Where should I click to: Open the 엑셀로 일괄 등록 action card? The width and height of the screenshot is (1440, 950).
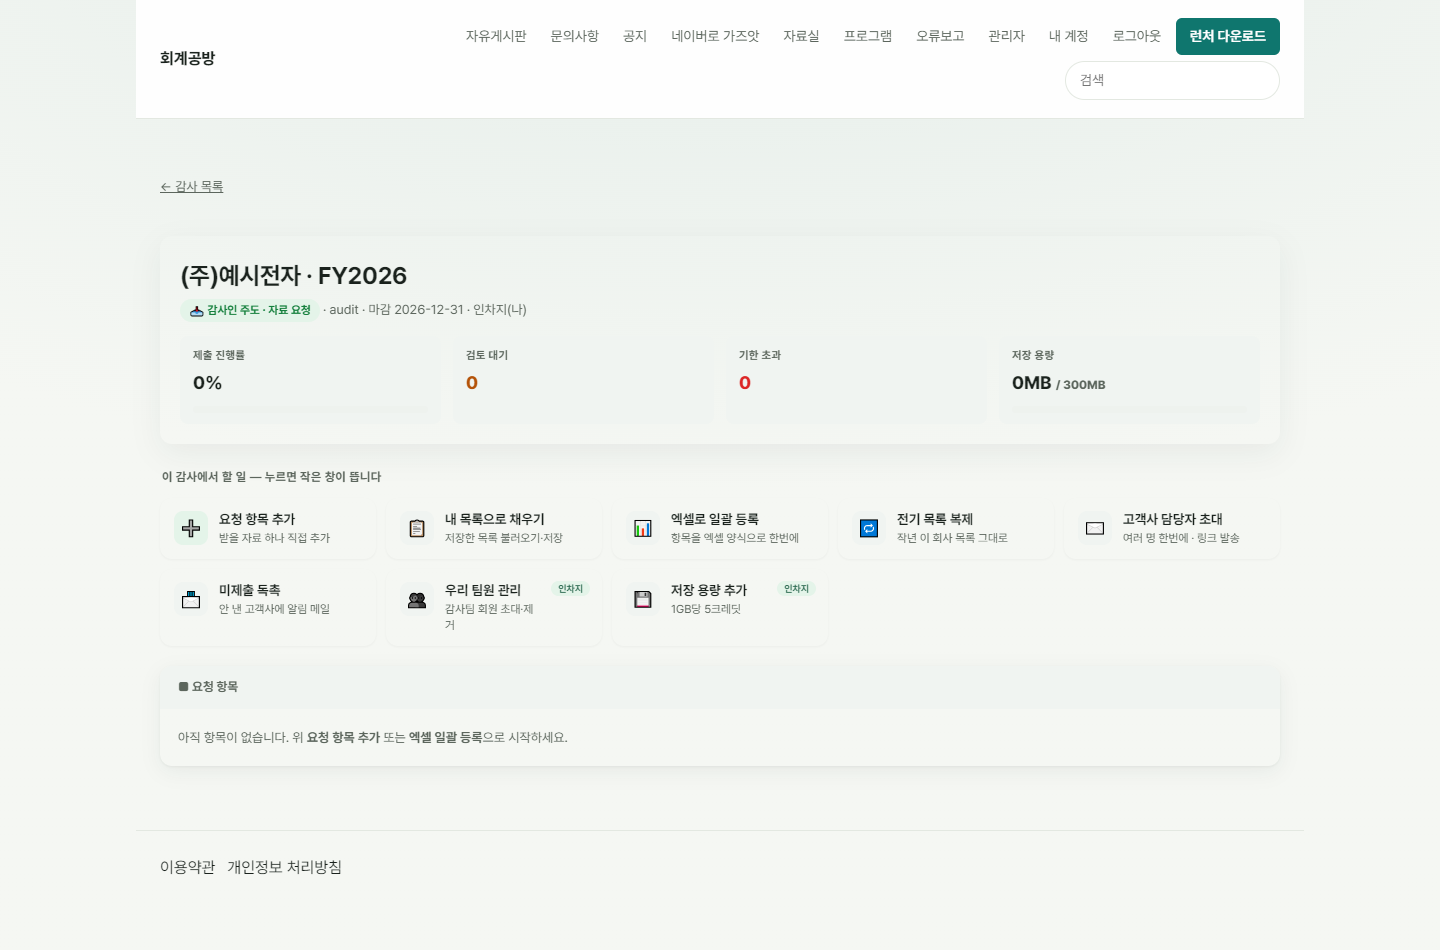pos(720,528)
